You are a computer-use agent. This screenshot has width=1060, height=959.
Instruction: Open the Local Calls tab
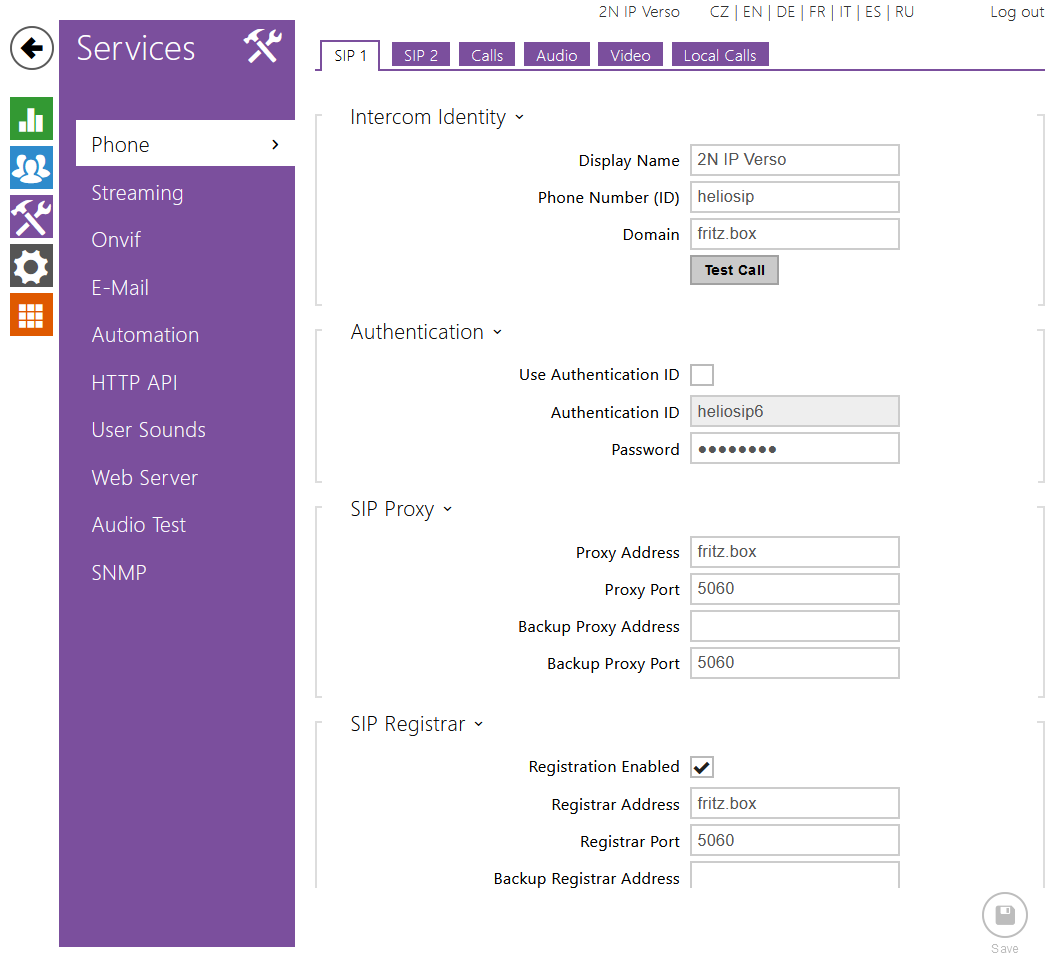719,56
